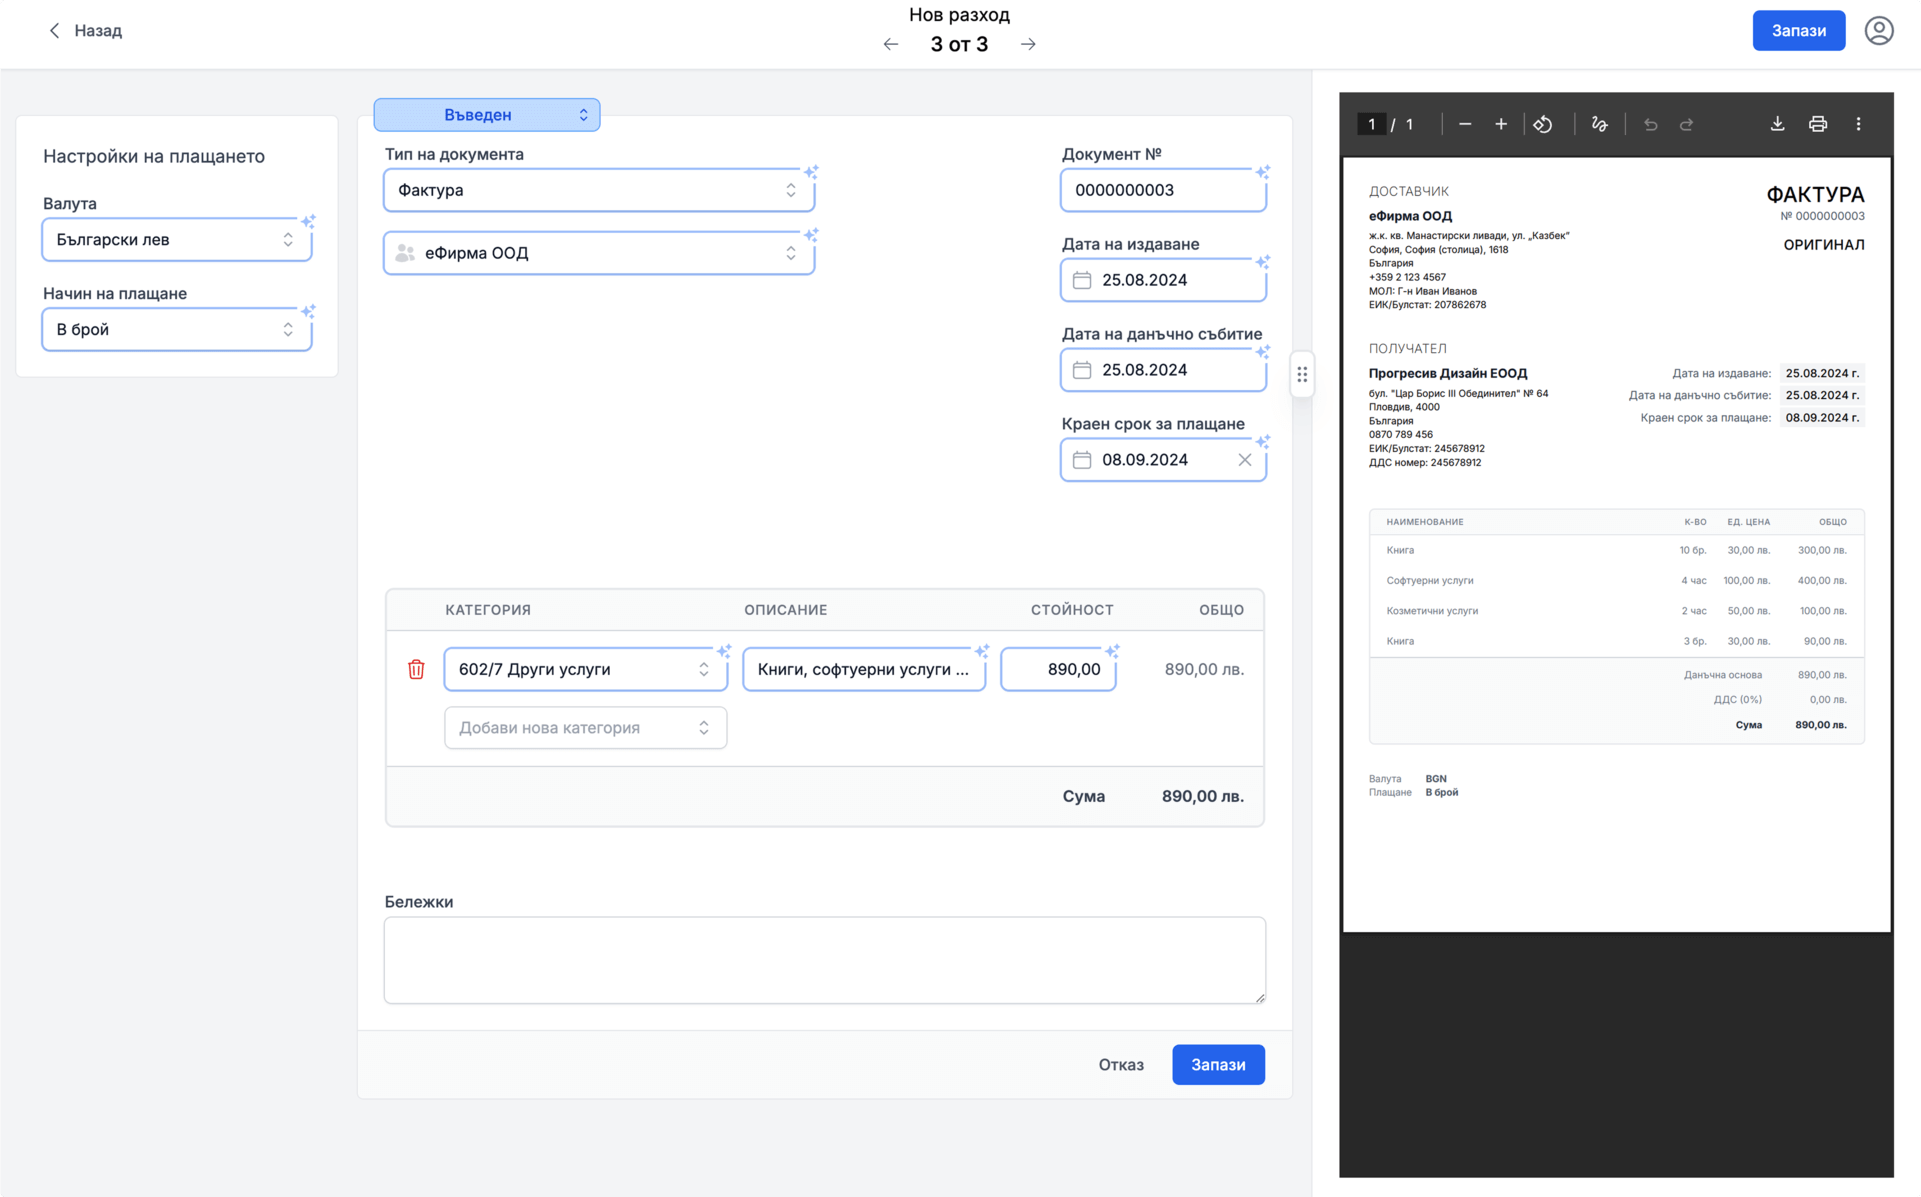Click the top-right Запази button
Viewport: 1921px width, 1197px height.
tap(1798, 31)
